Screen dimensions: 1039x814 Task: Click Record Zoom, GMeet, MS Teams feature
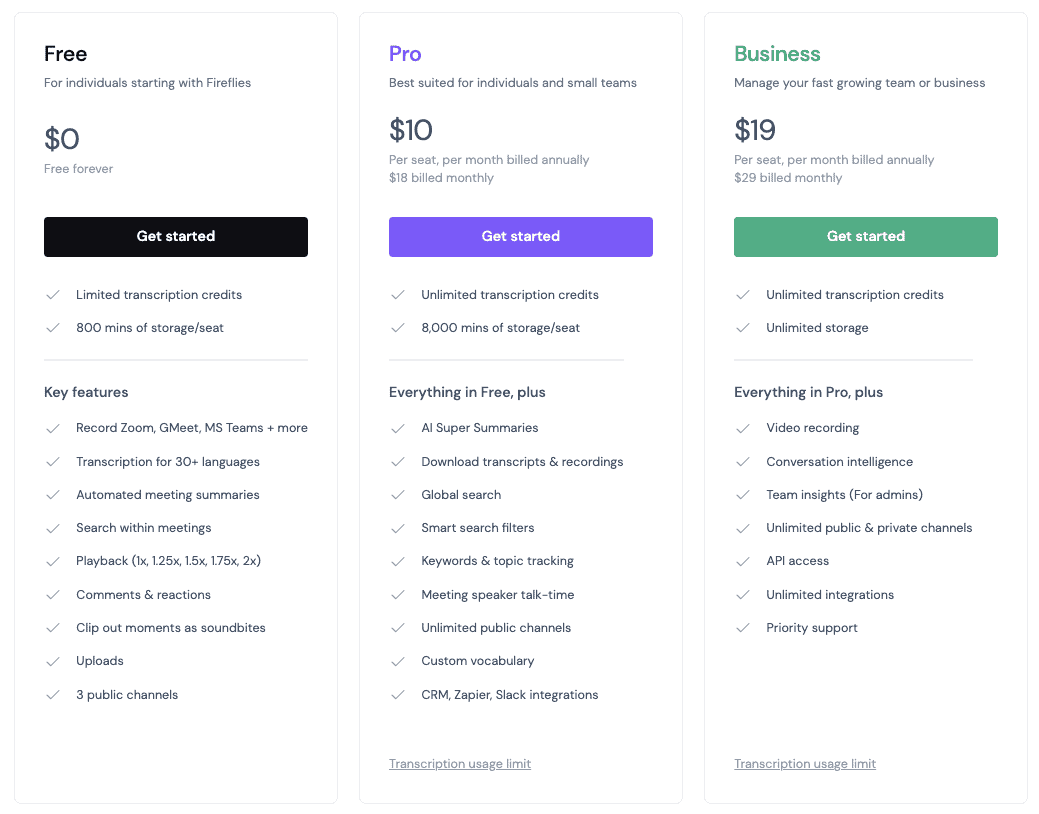pos(192,428)
